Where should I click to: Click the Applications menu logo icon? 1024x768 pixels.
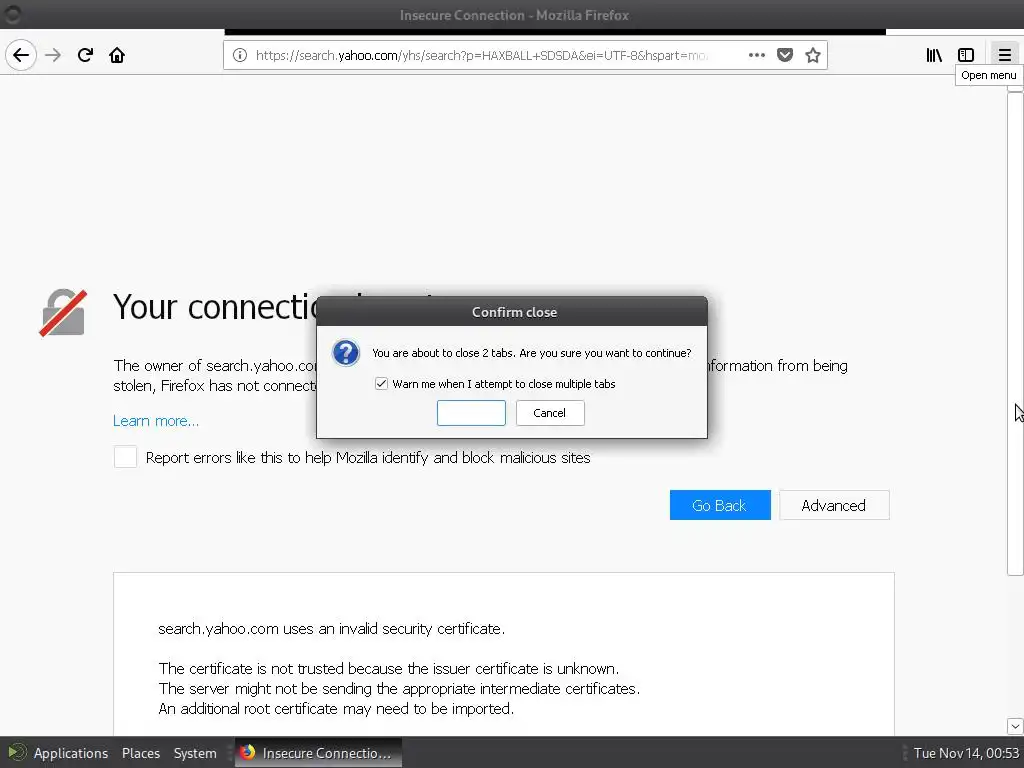(x=17, y=752)
